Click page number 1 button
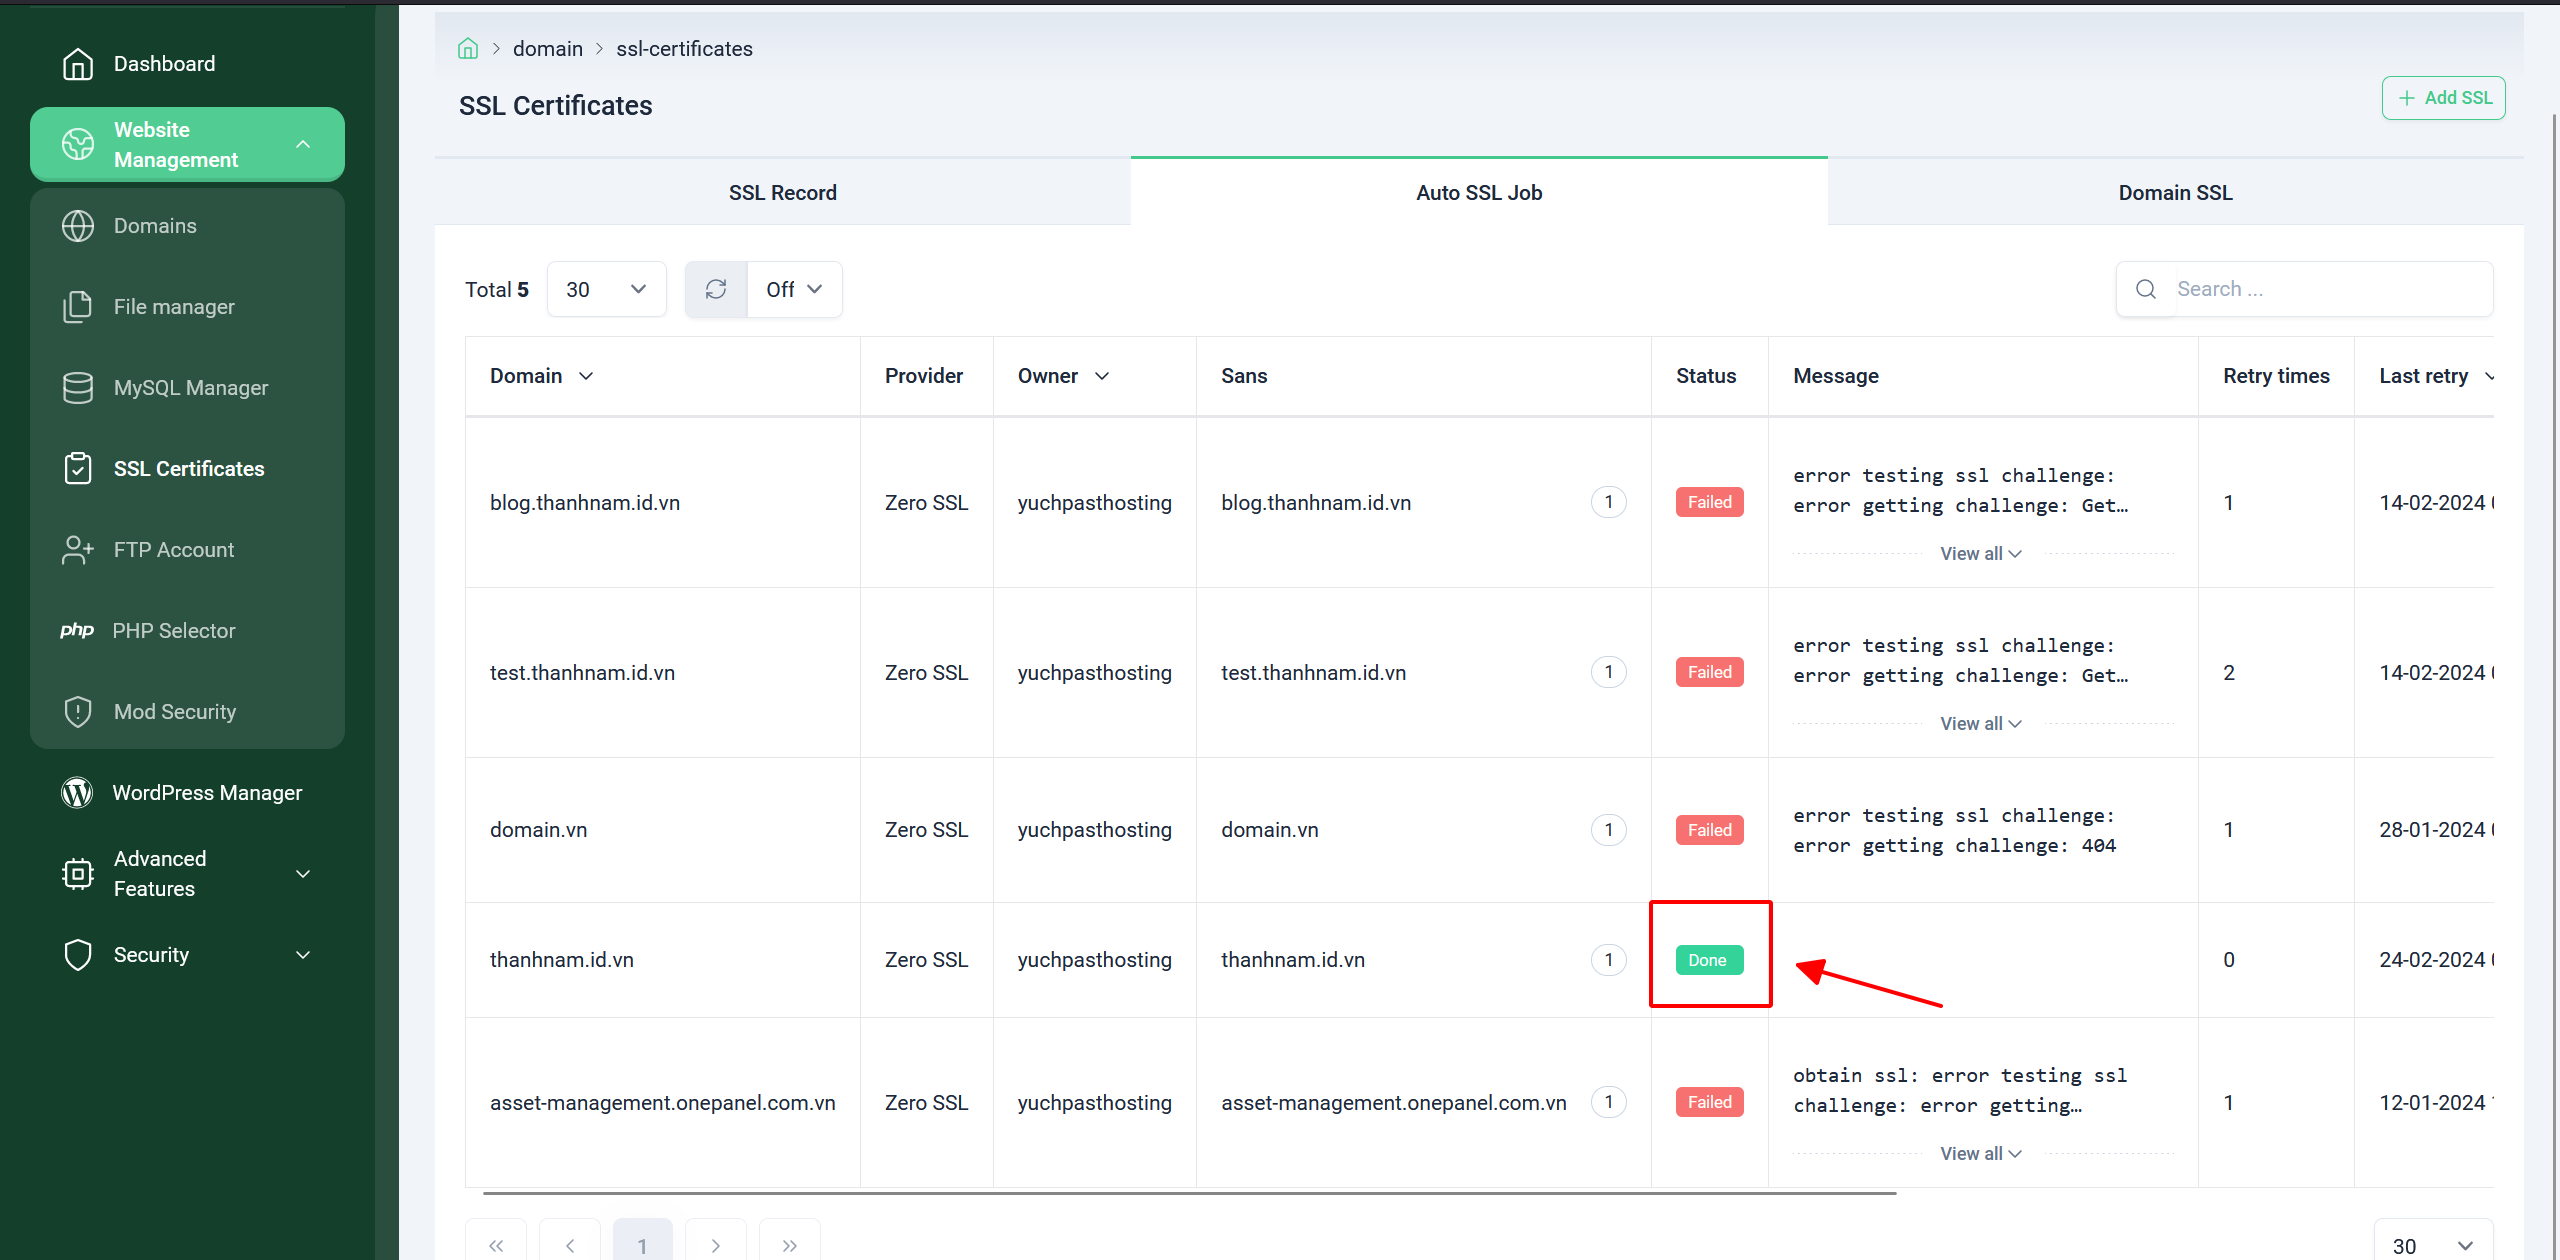The image size is (2560, 1260). click(642, 1245)
